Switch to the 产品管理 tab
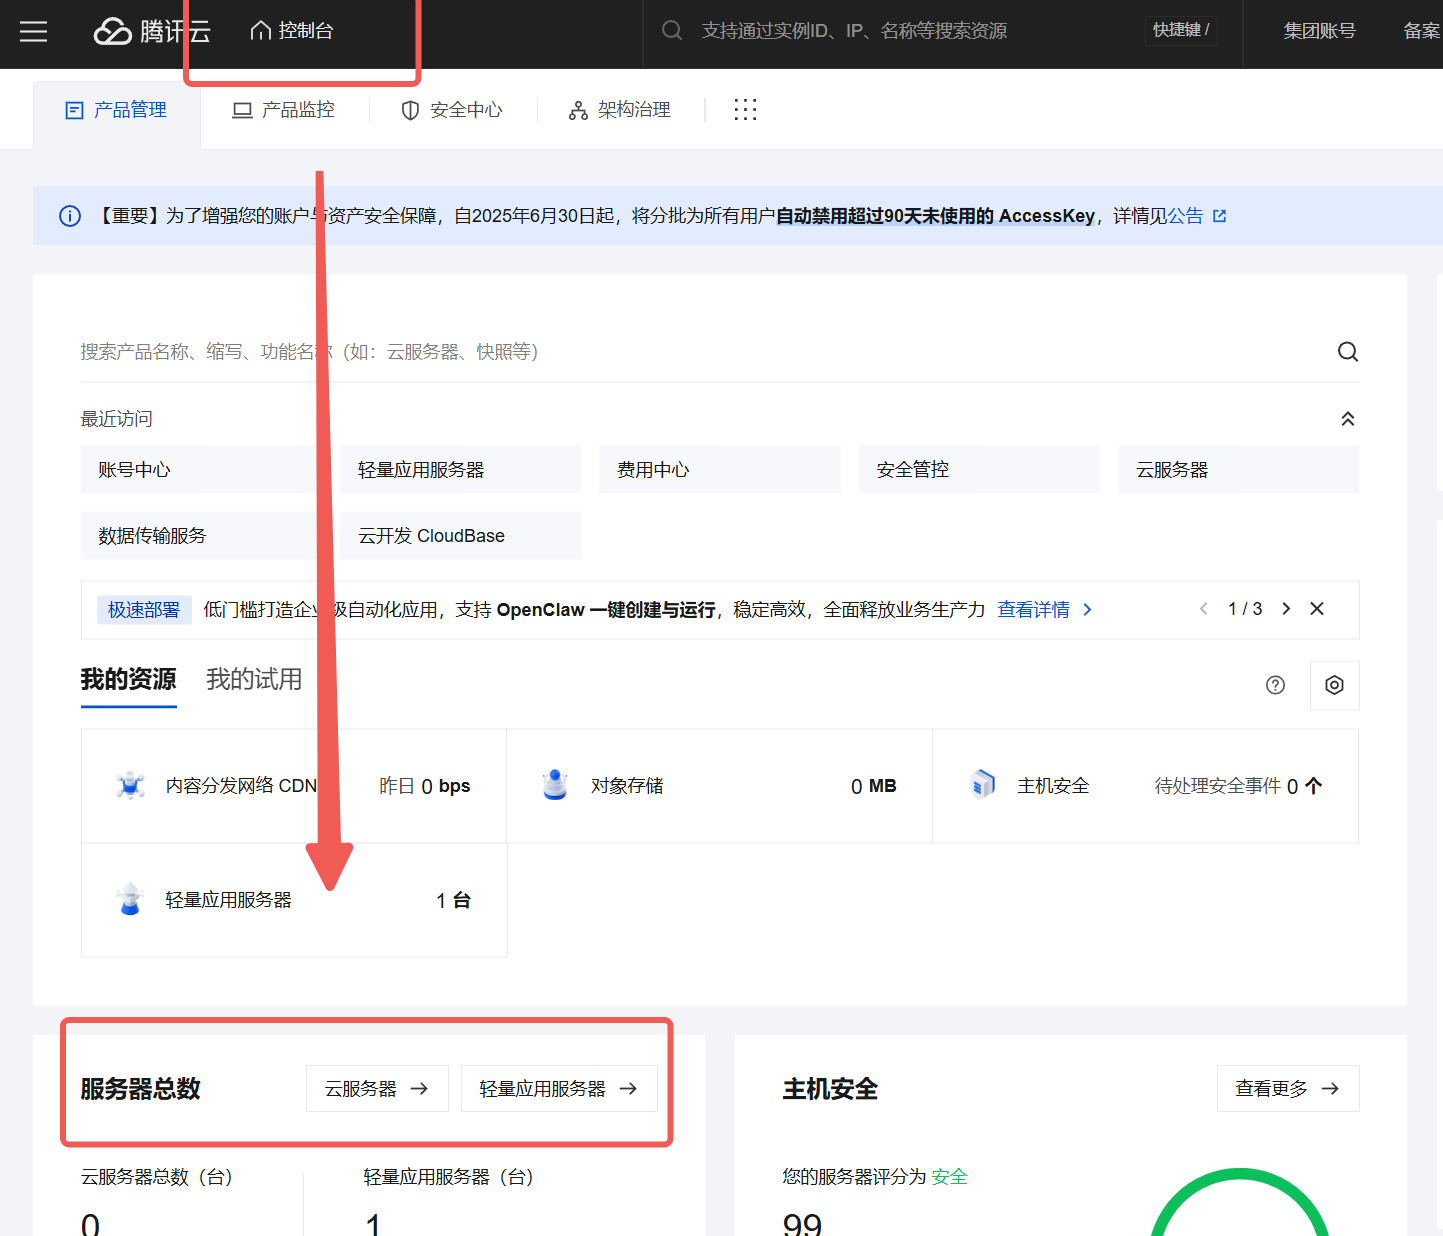 click(116, 110)
